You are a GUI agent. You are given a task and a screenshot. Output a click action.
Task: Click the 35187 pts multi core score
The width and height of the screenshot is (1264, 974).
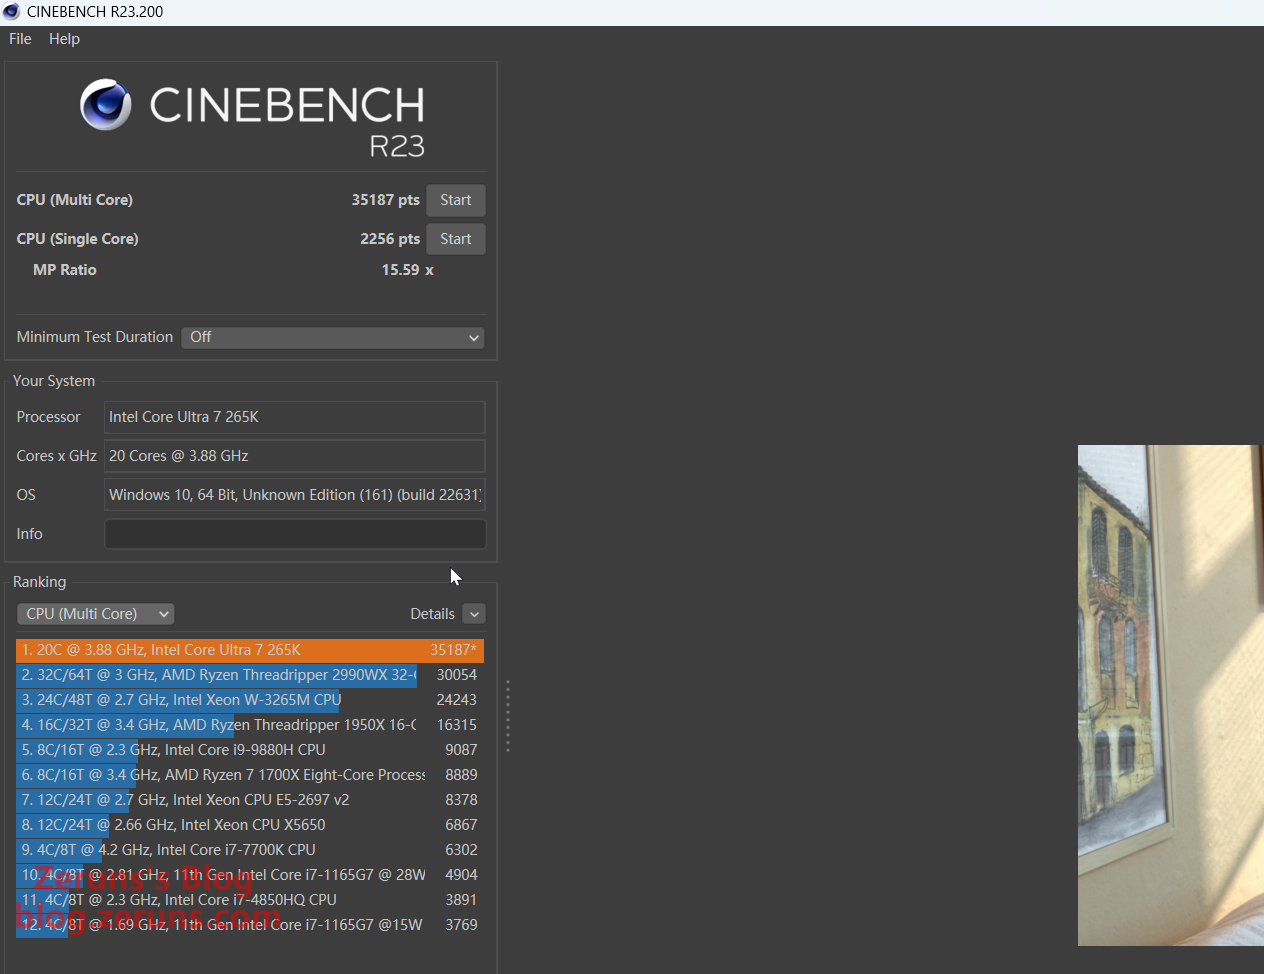click(x=385, y=200)
